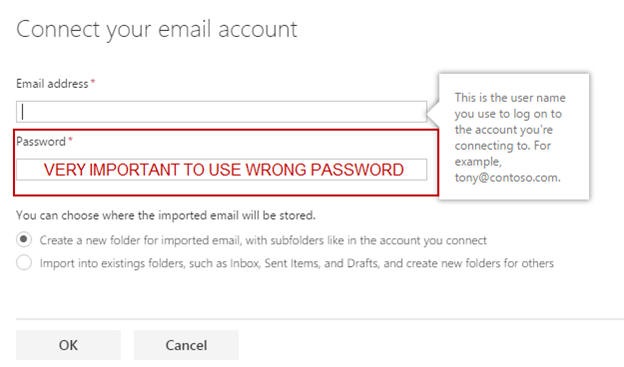
Task: Click the imported email storage description text
Action: tap(166, 215)
